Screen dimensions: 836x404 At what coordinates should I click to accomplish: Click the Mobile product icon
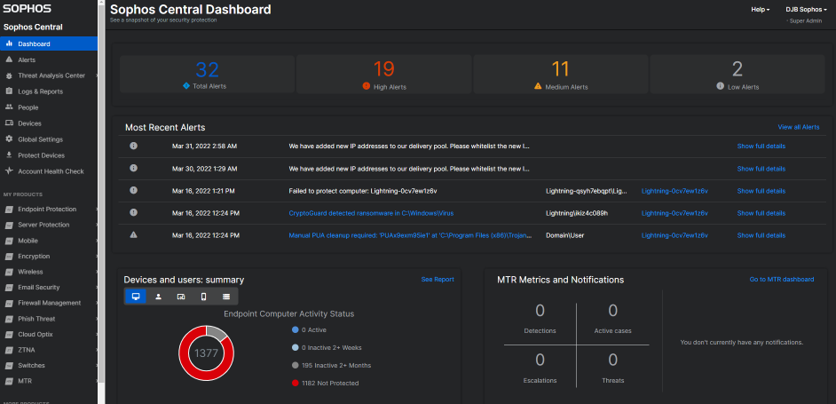click(x=9, y=241)
